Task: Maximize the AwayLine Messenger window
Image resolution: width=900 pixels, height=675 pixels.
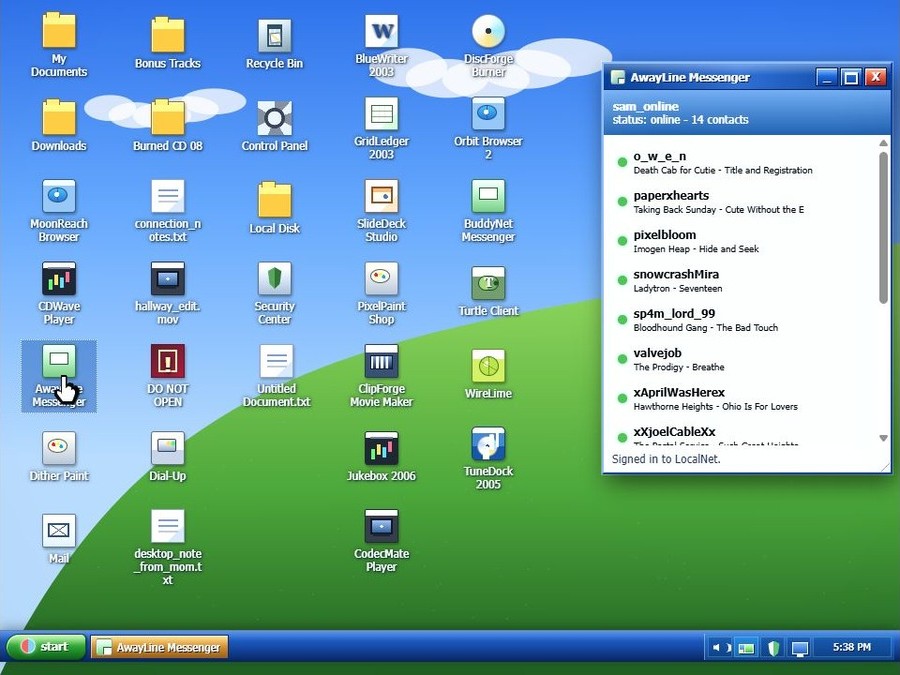Action: (851, 77)
